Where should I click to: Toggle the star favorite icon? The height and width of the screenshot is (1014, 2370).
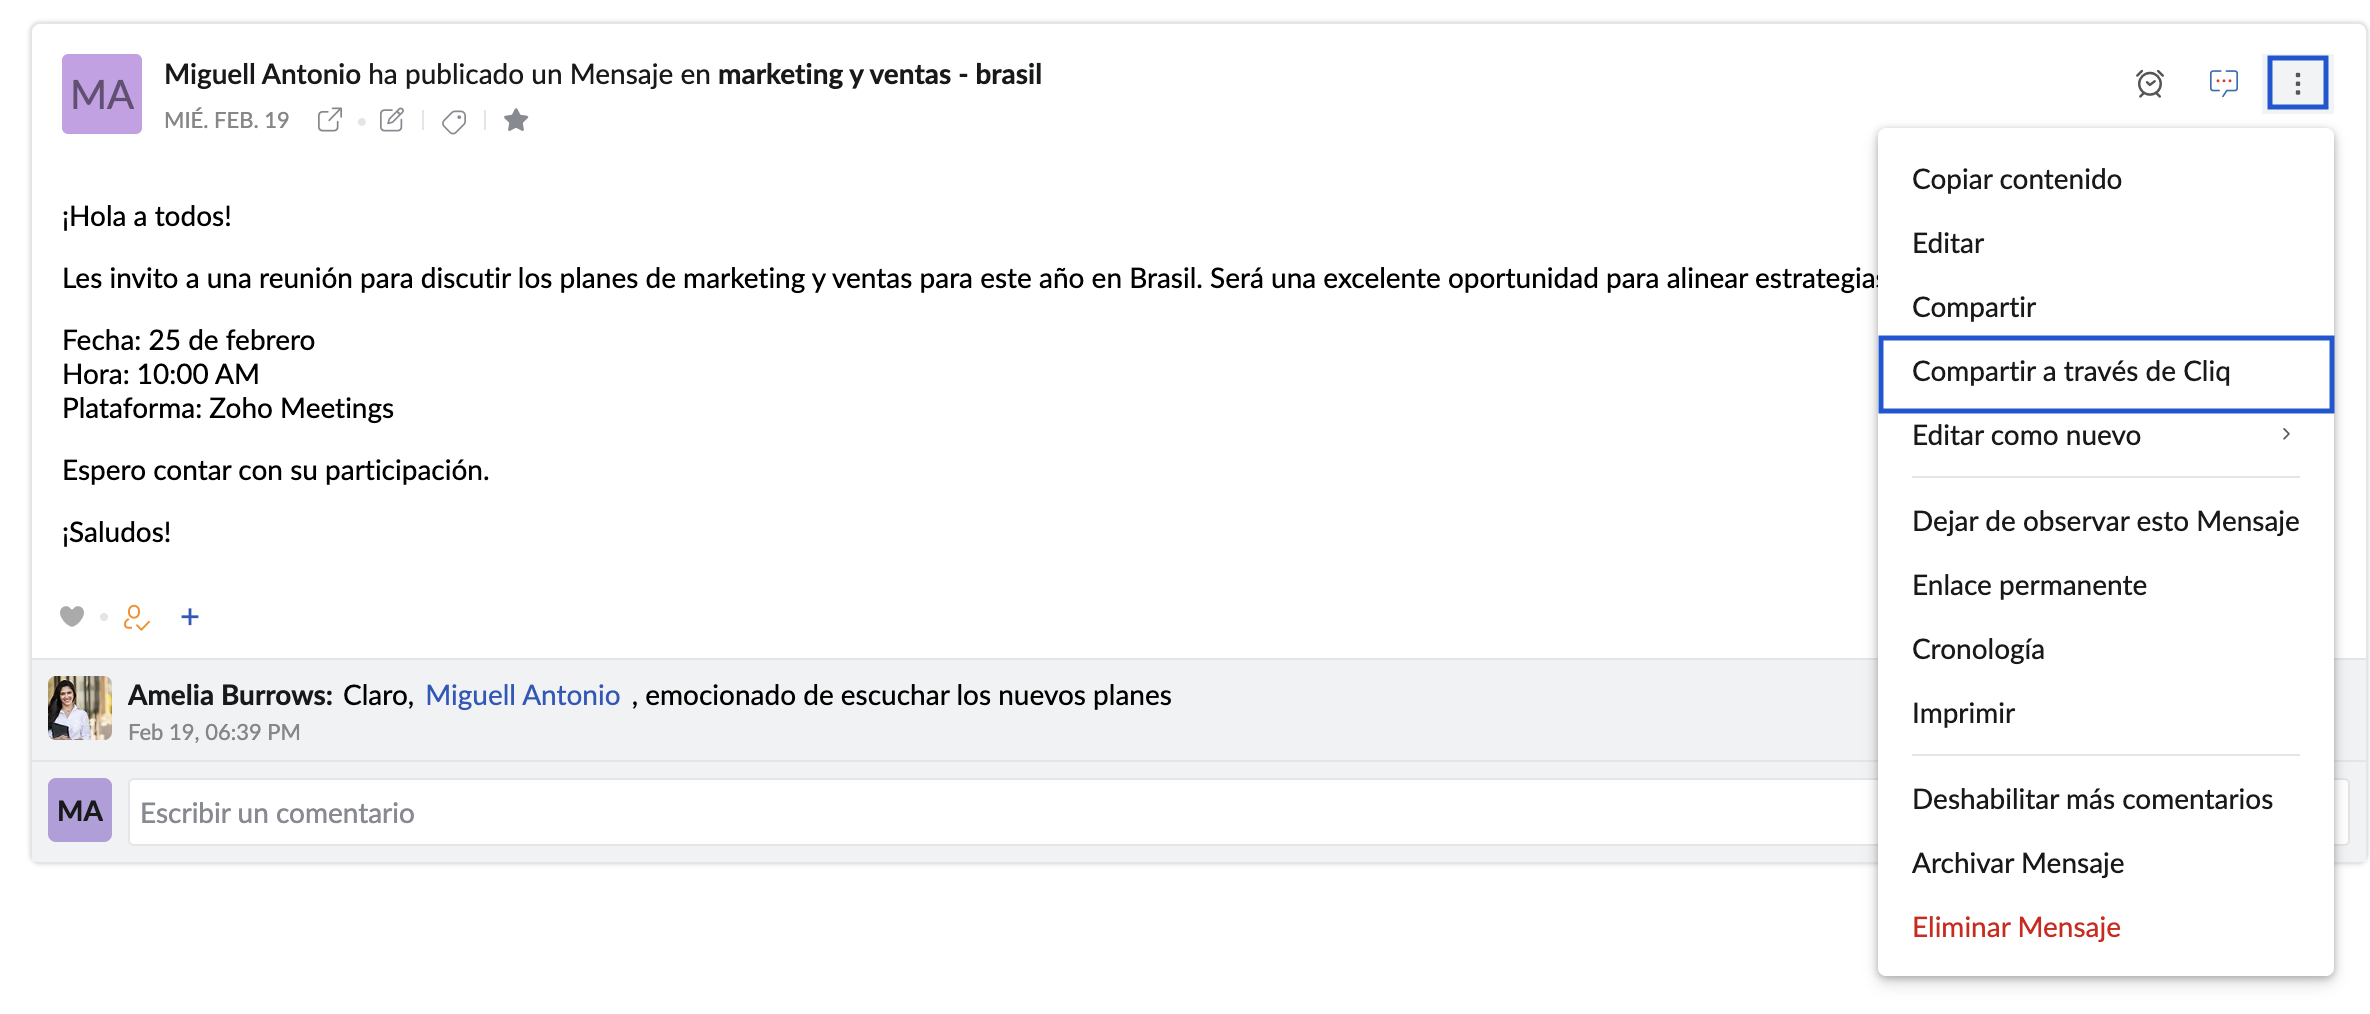click(x=516, y=121)
